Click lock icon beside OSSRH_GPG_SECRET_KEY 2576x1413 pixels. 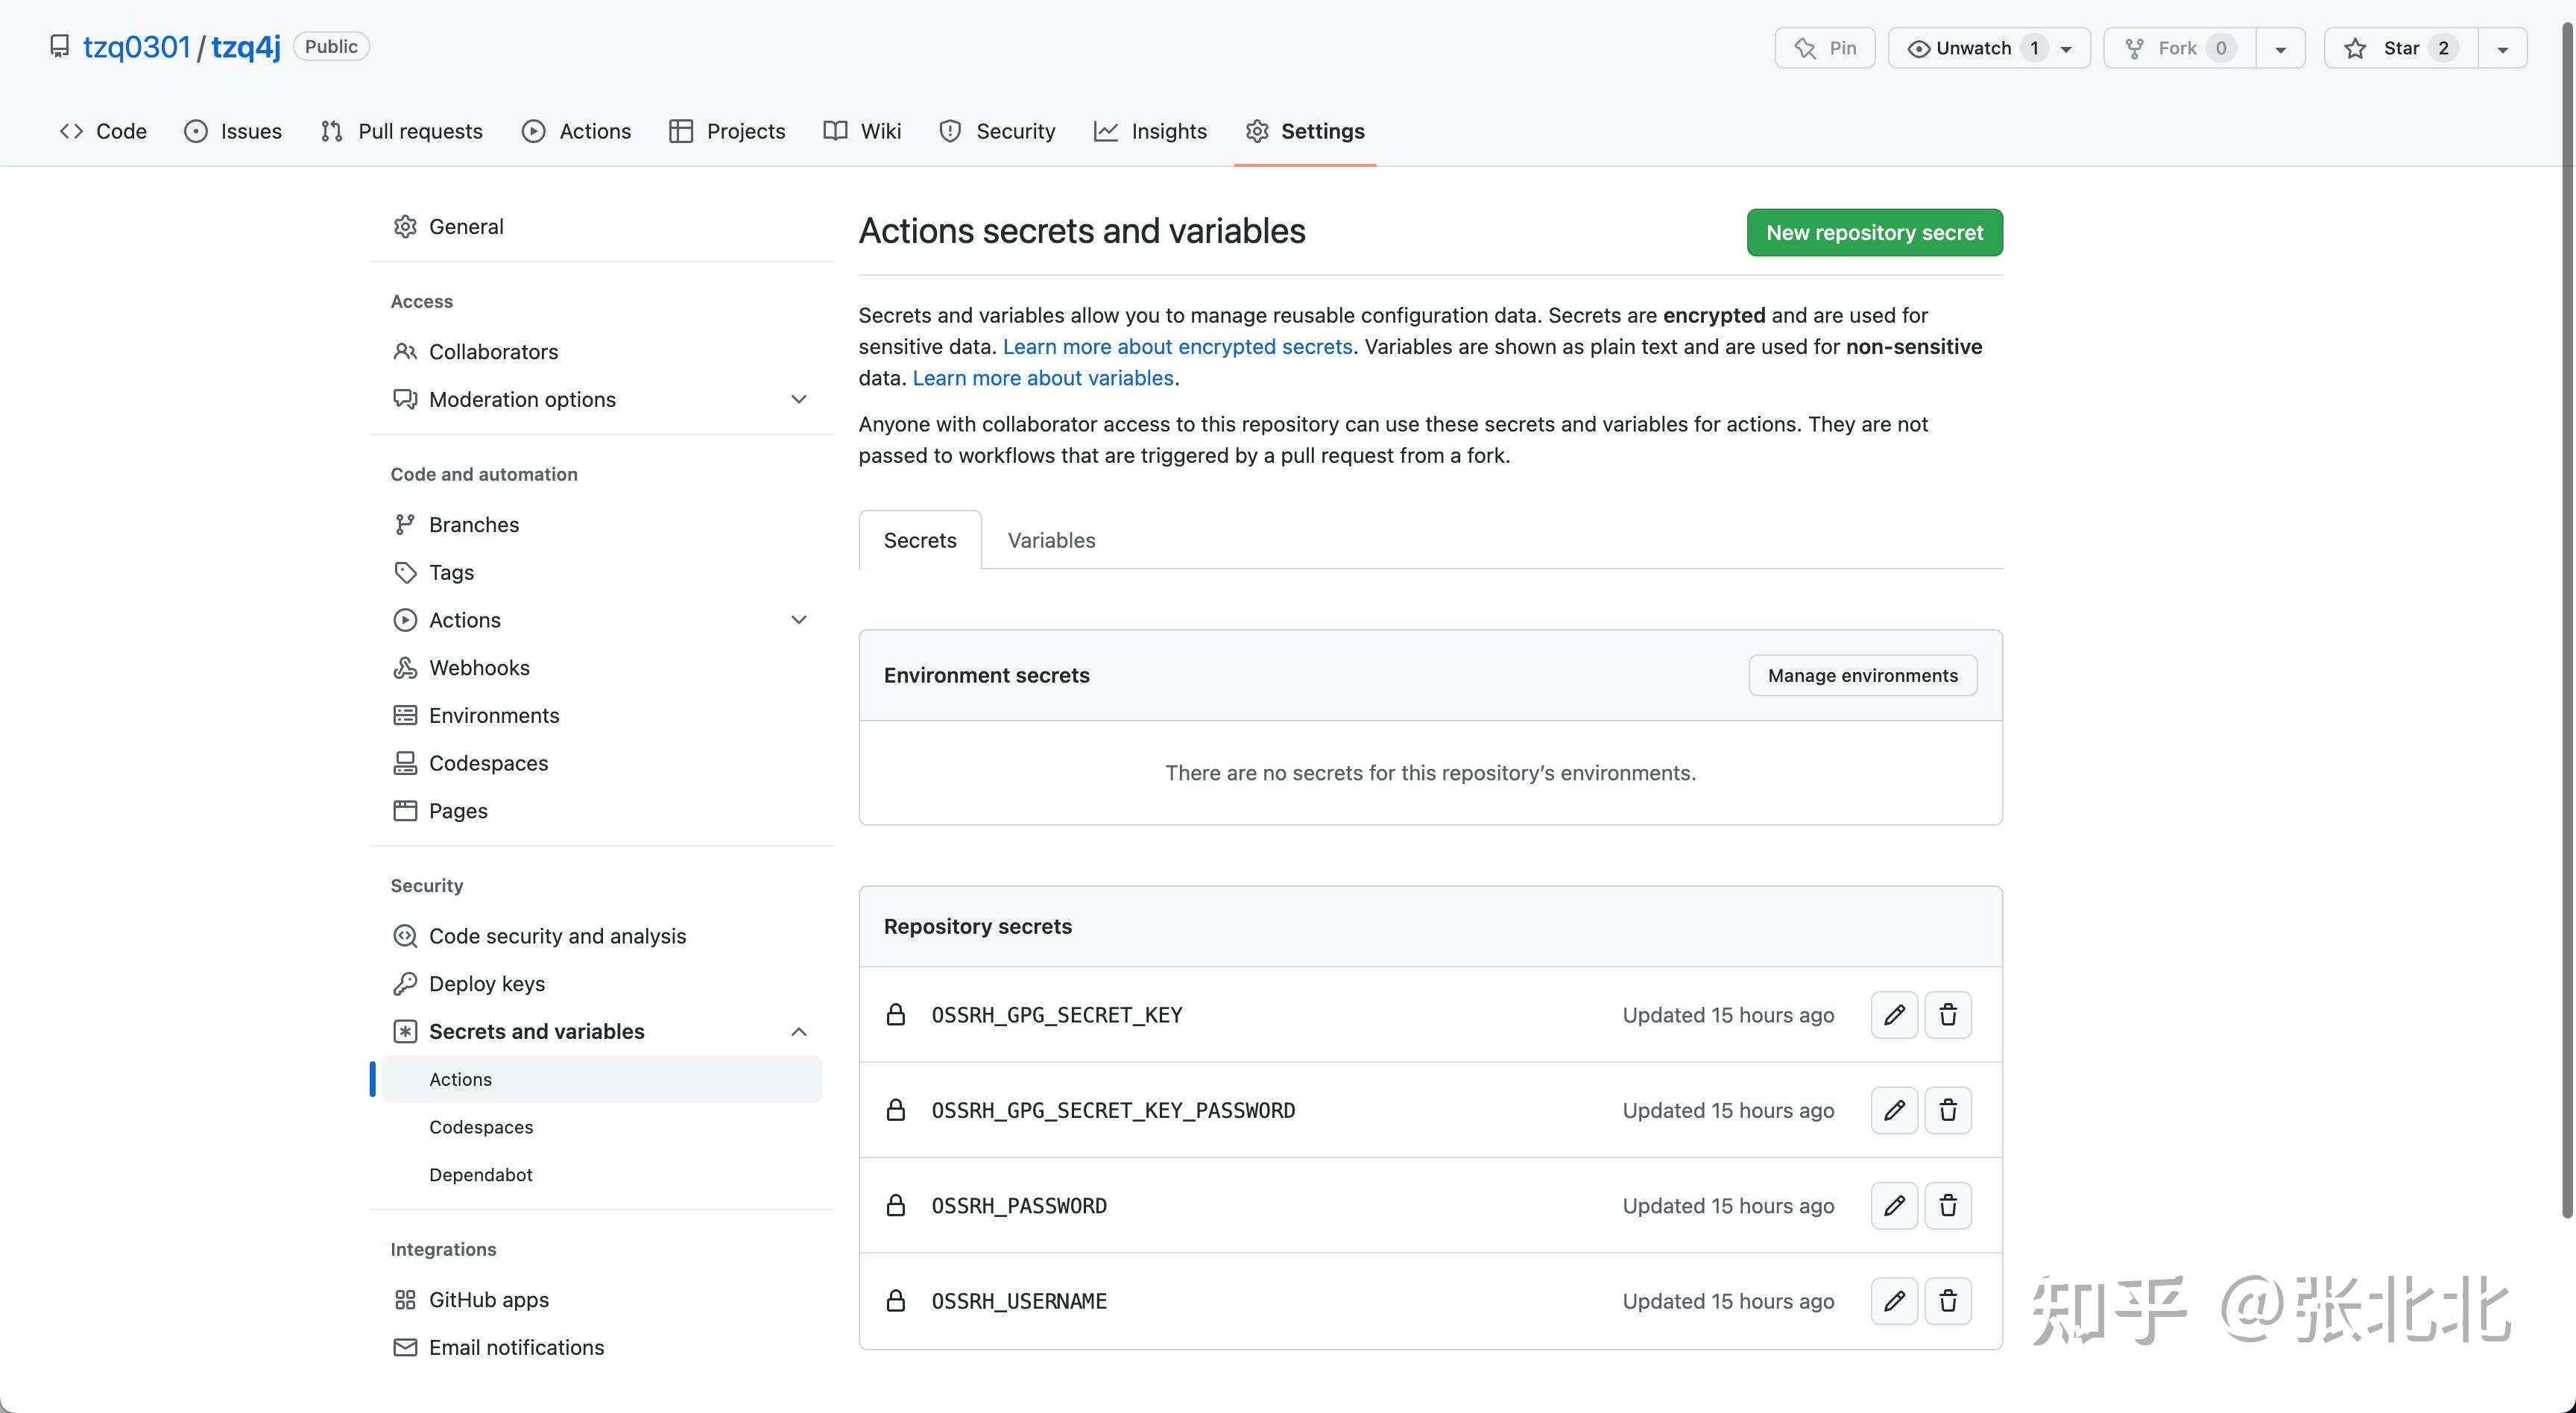pyautogui.click(x=896, y=1015)
